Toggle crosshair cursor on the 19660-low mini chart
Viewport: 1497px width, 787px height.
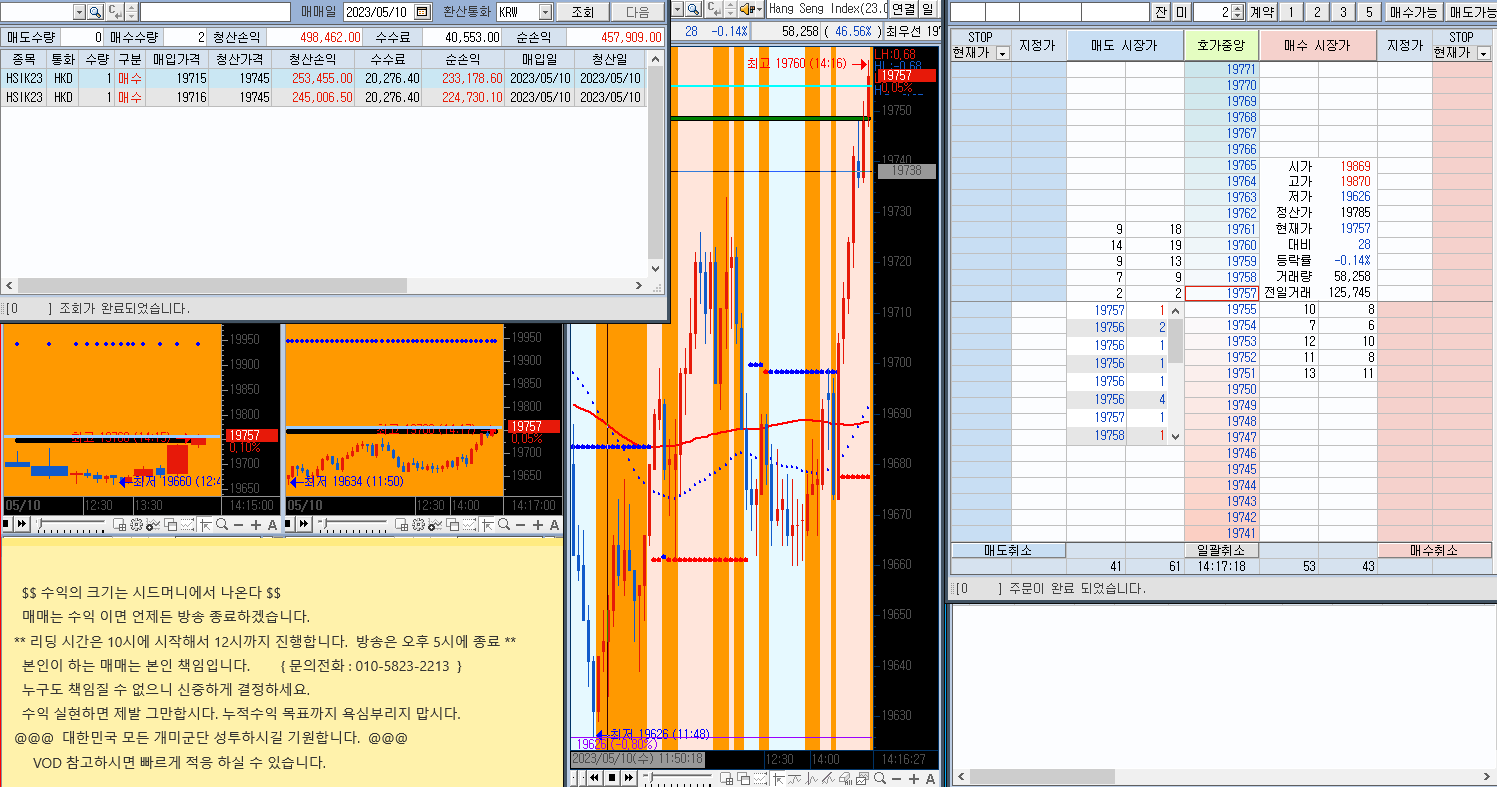pos(206,524)
